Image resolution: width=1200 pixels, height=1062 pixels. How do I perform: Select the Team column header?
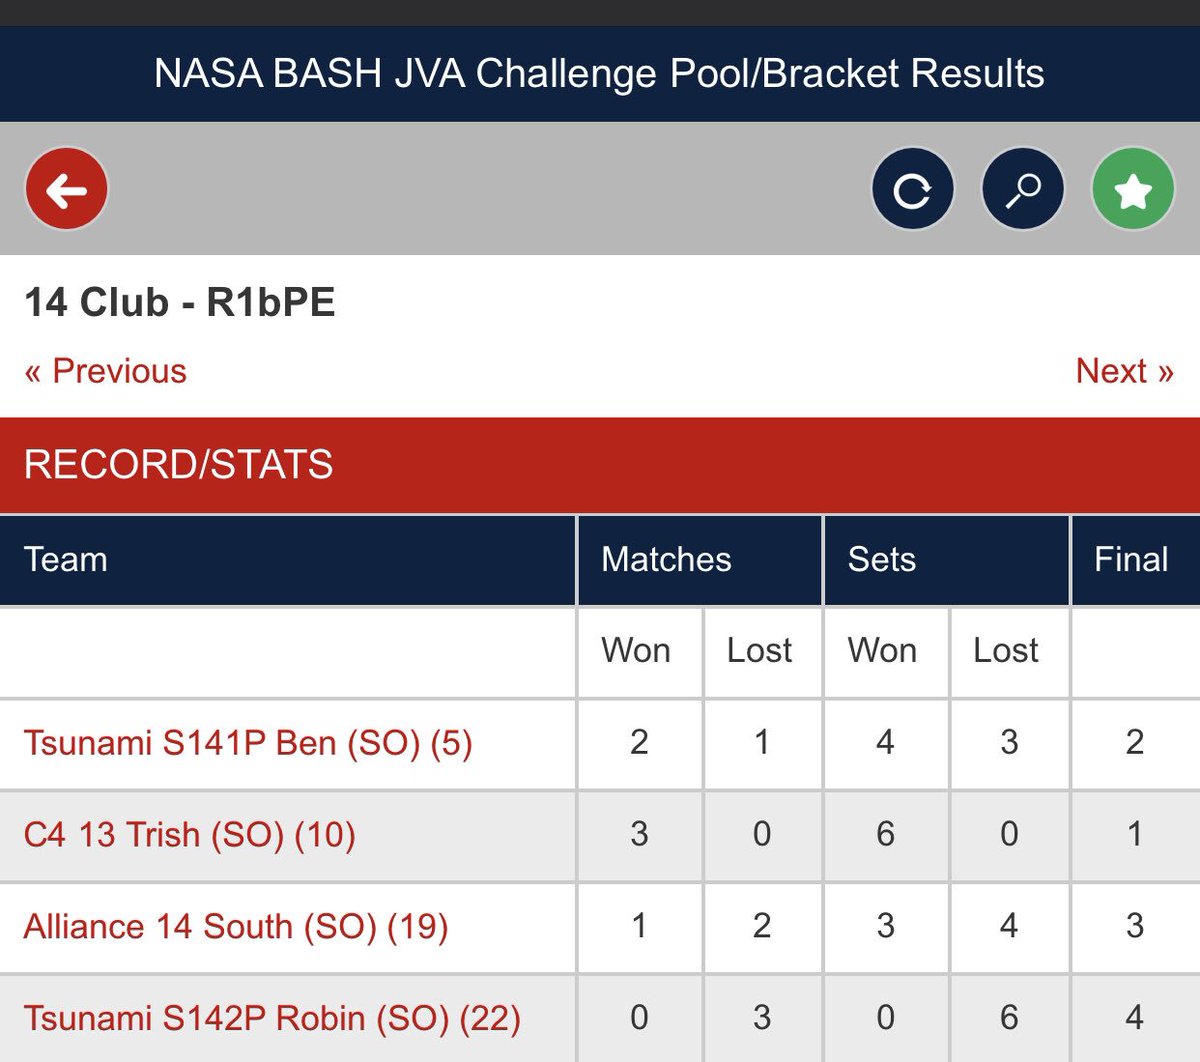click(x=288, y=560)
